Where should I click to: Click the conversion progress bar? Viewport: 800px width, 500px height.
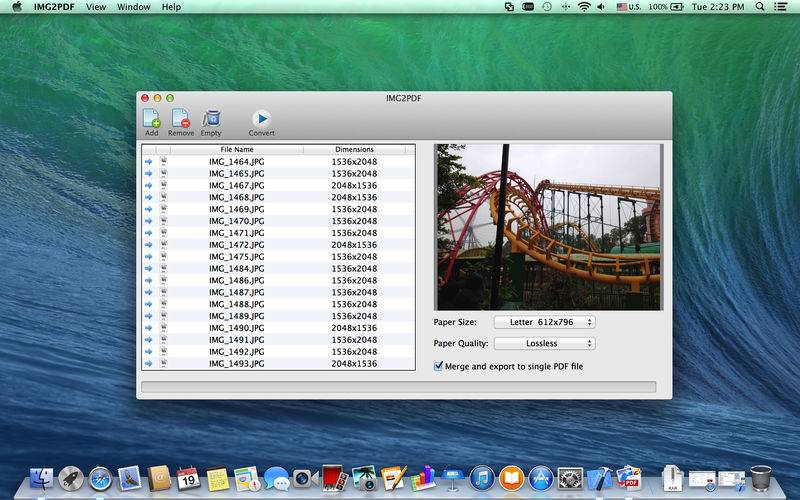pyautogui.click(x=398, y=386)
